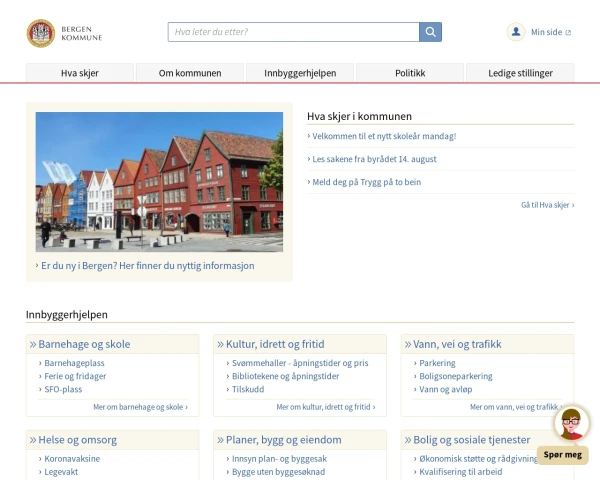Open the Min side link
The image size is (600, 480).
click(551, 32)
